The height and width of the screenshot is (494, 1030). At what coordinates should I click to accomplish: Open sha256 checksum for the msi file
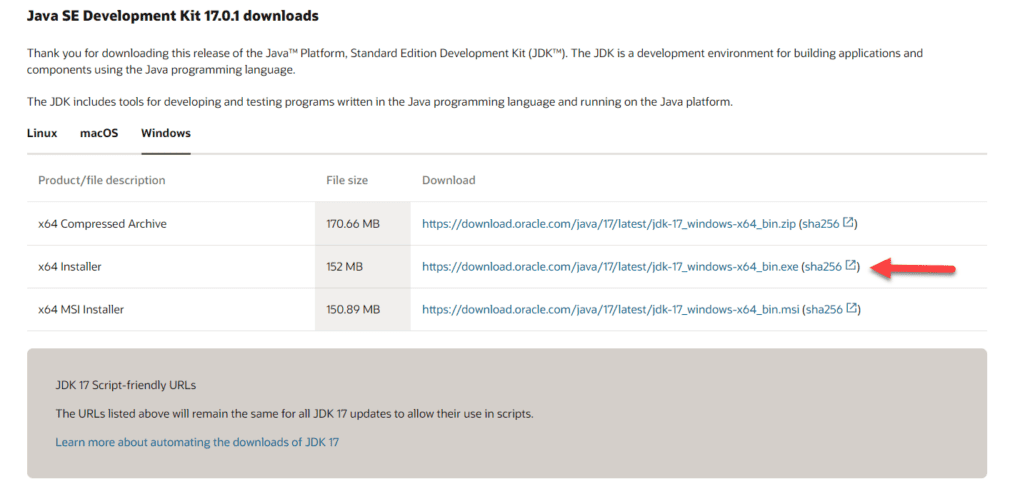click(824, 310)
